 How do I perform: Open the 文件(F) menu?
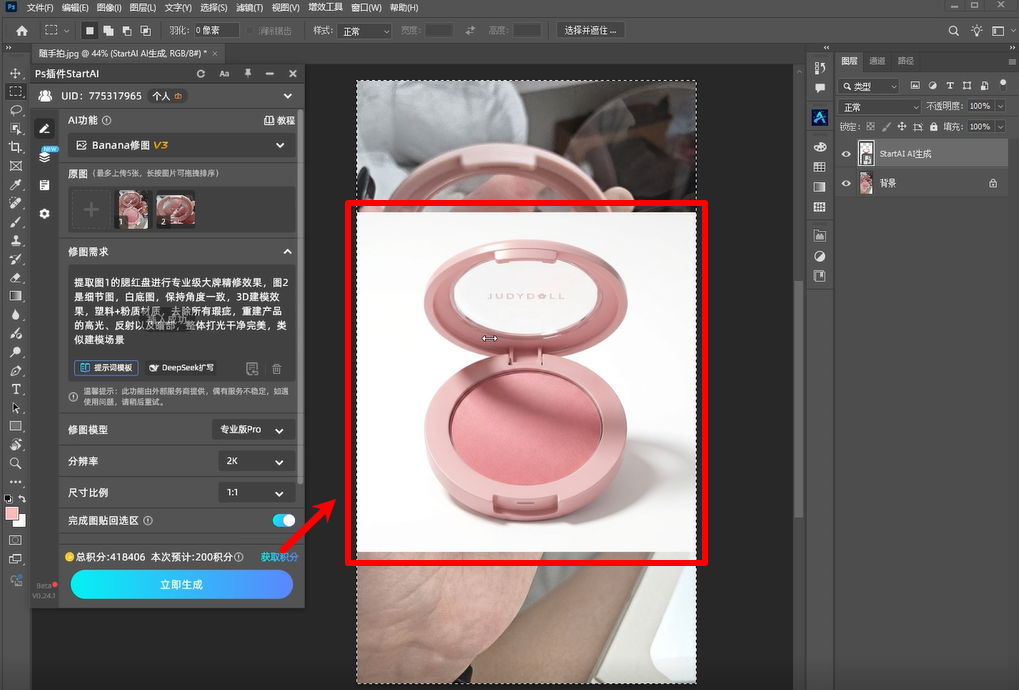40,8
